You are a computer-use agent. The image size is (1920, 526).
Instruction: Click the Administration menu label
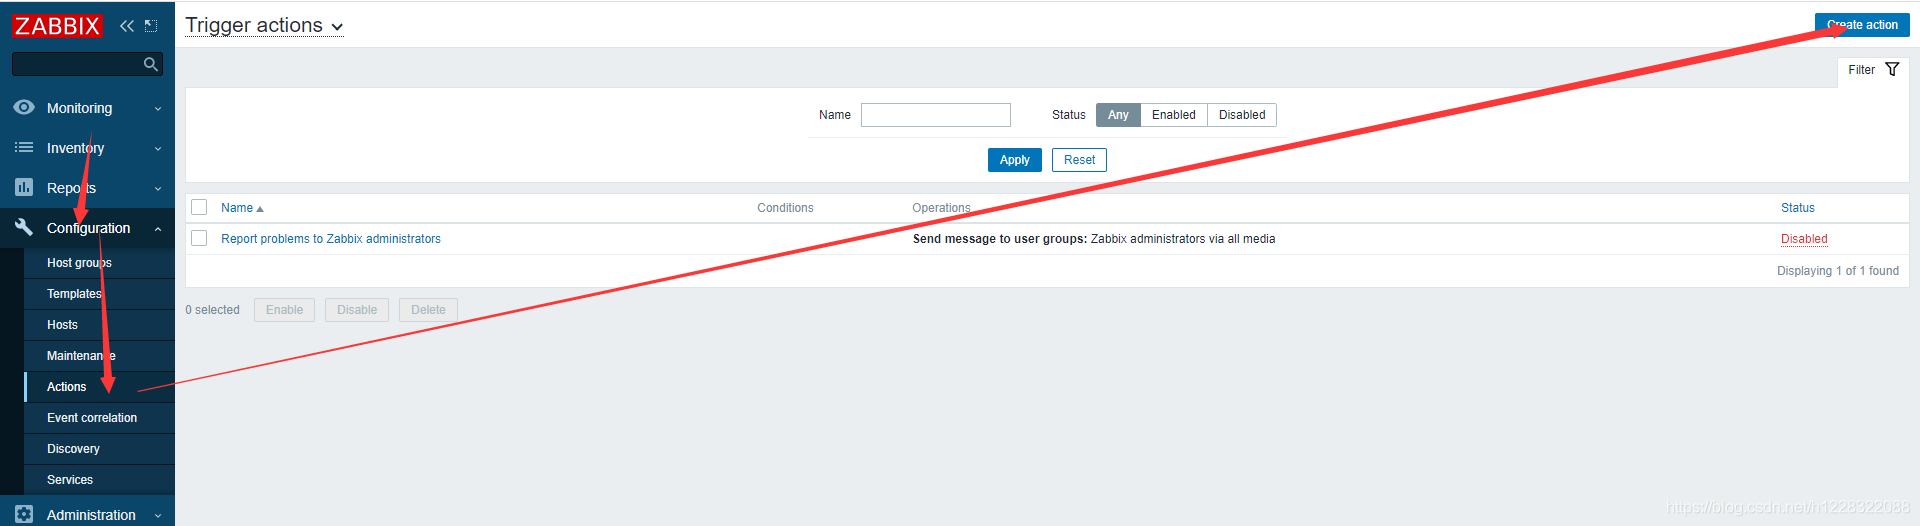[x=91, y=515]
